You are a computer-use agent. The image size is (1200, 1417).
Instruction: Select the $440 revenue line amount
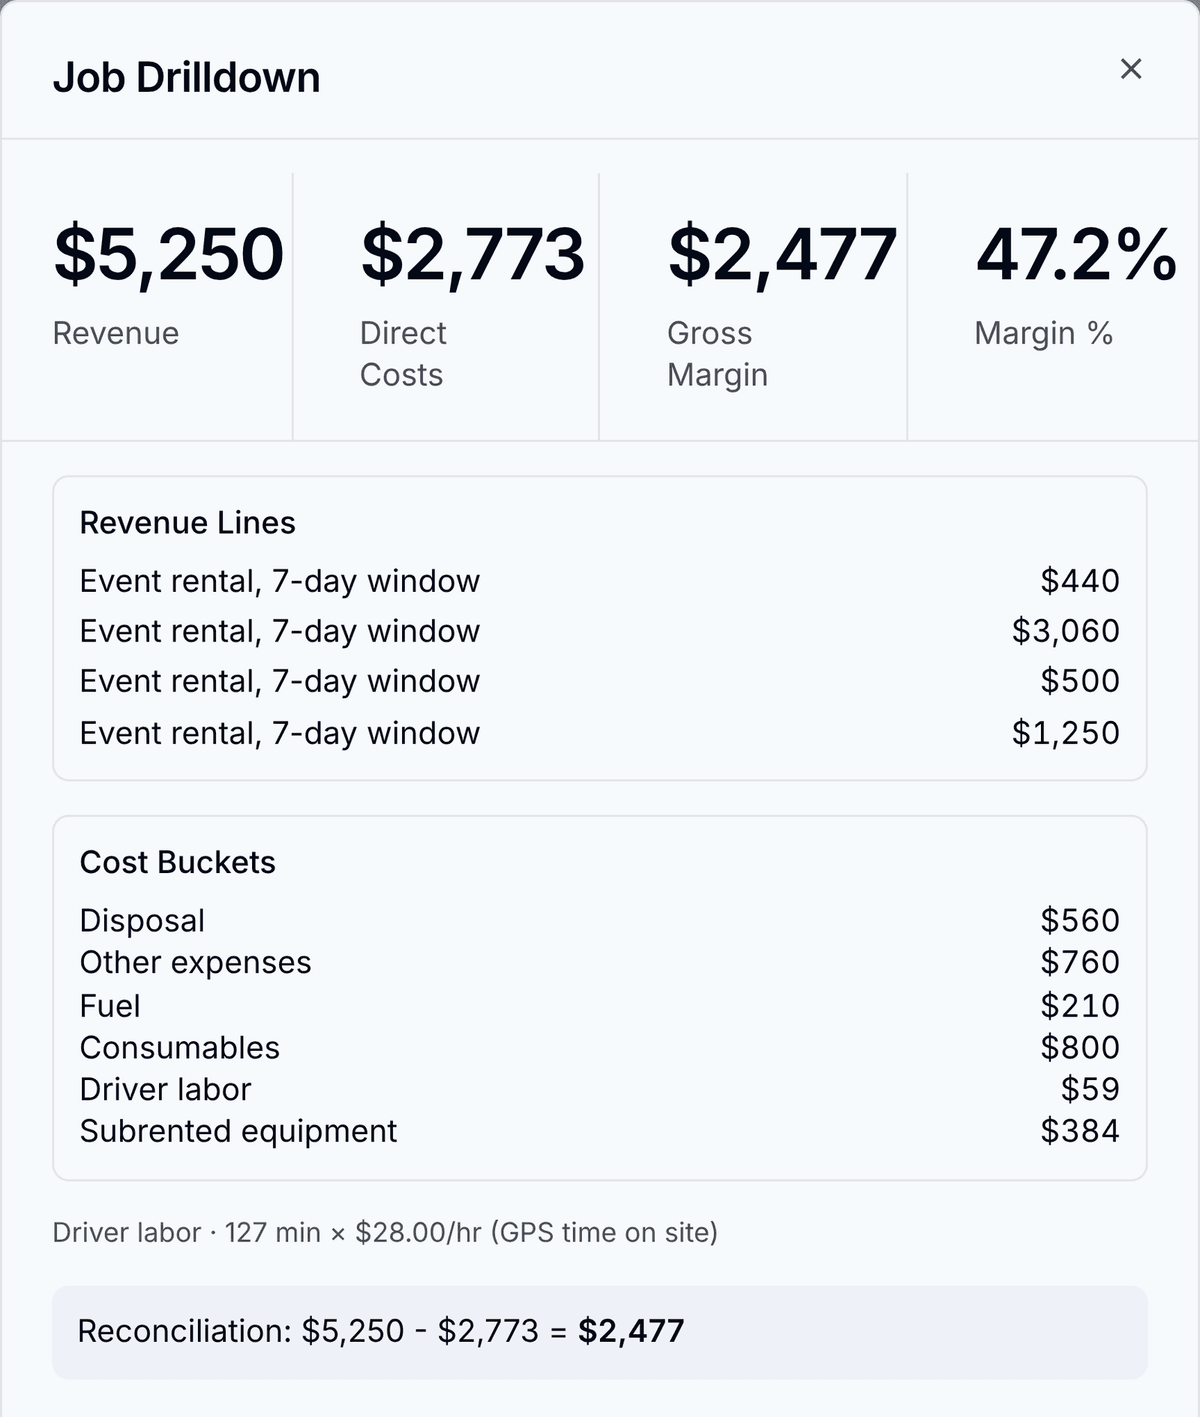point(1080,581)
